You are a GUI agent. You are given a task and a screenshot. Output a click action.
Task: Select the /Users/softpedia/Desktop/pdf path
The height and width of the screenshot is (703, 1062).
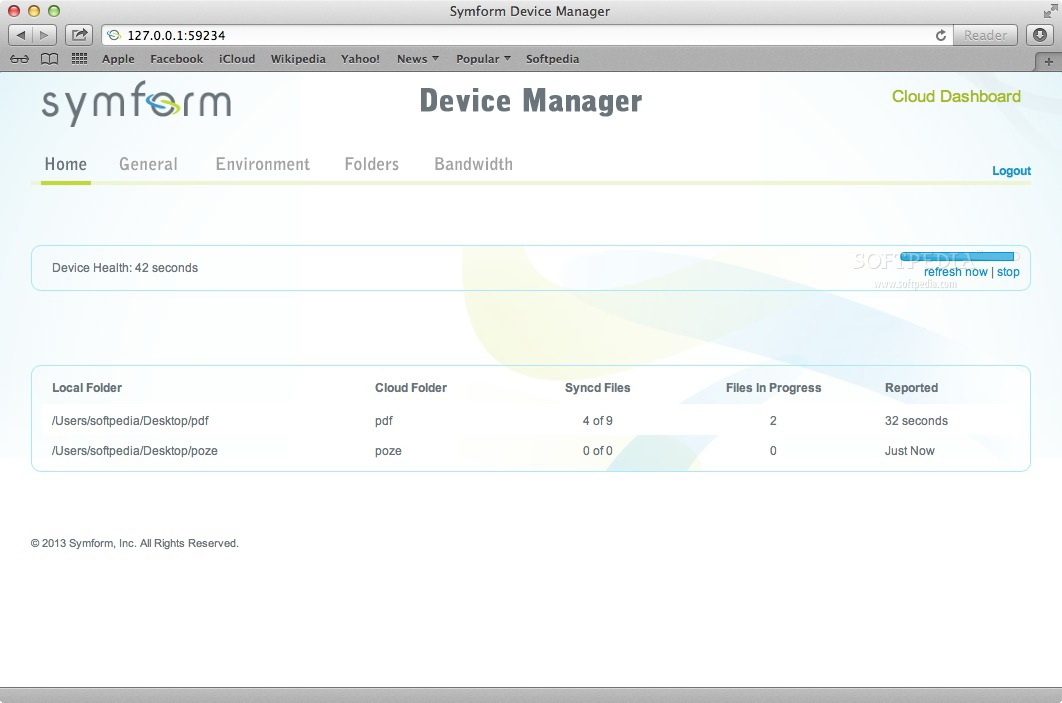[130, 421]
